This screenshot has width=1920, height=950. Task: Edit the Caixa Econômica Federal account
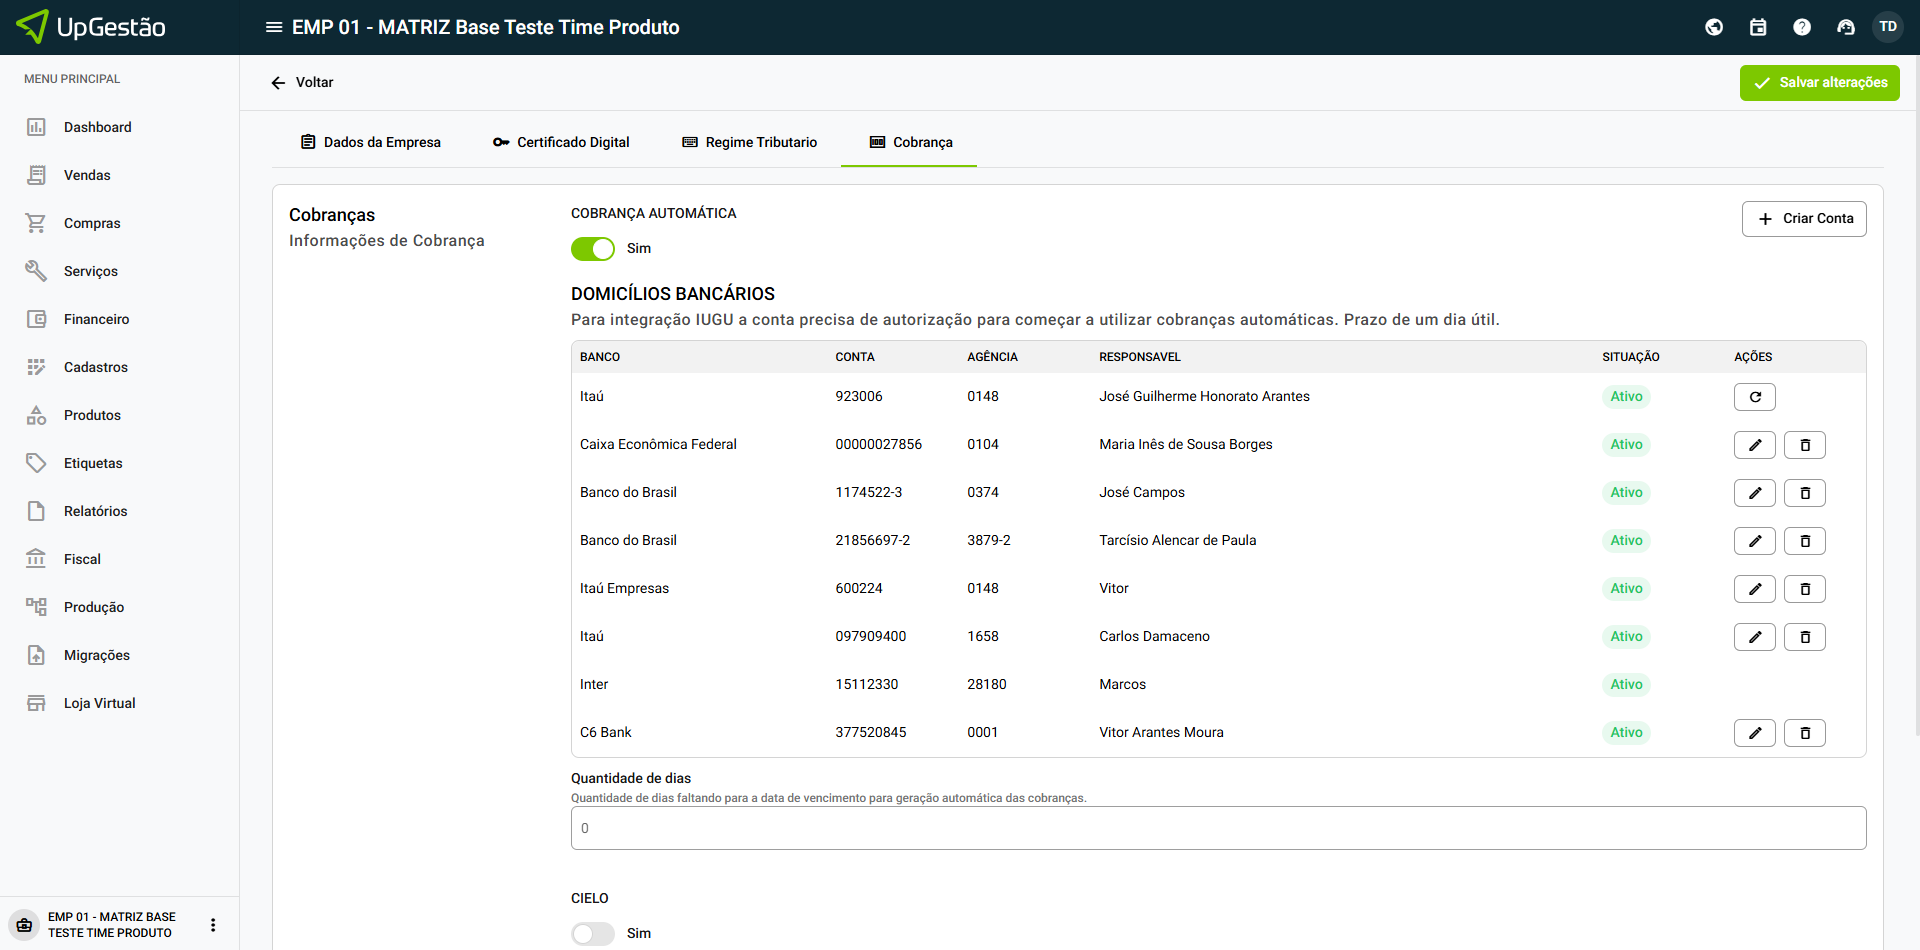point(1754,445)
